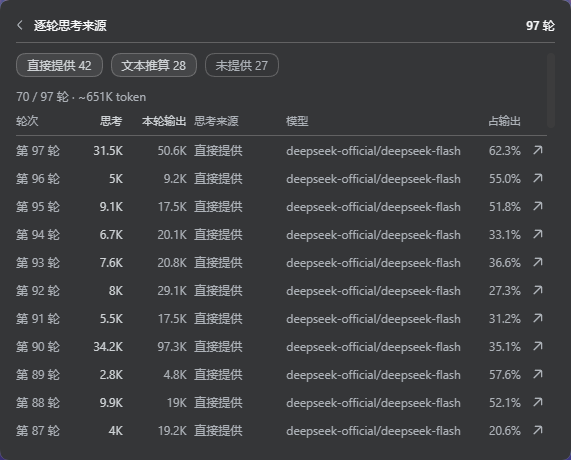Open round 94 details arrow

pyautogui.click(x=538, y=234)
